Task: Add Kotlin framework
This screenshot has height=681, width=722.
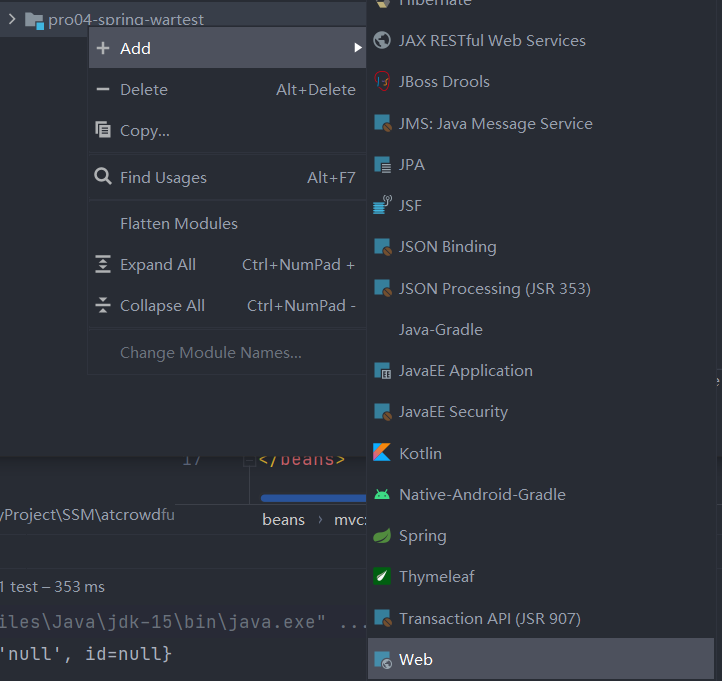Action: click(541, 453)
